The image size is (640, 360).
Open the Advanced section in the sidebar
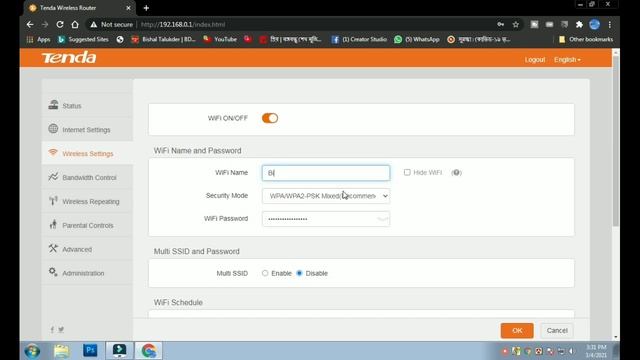click(x=87, y=249)
